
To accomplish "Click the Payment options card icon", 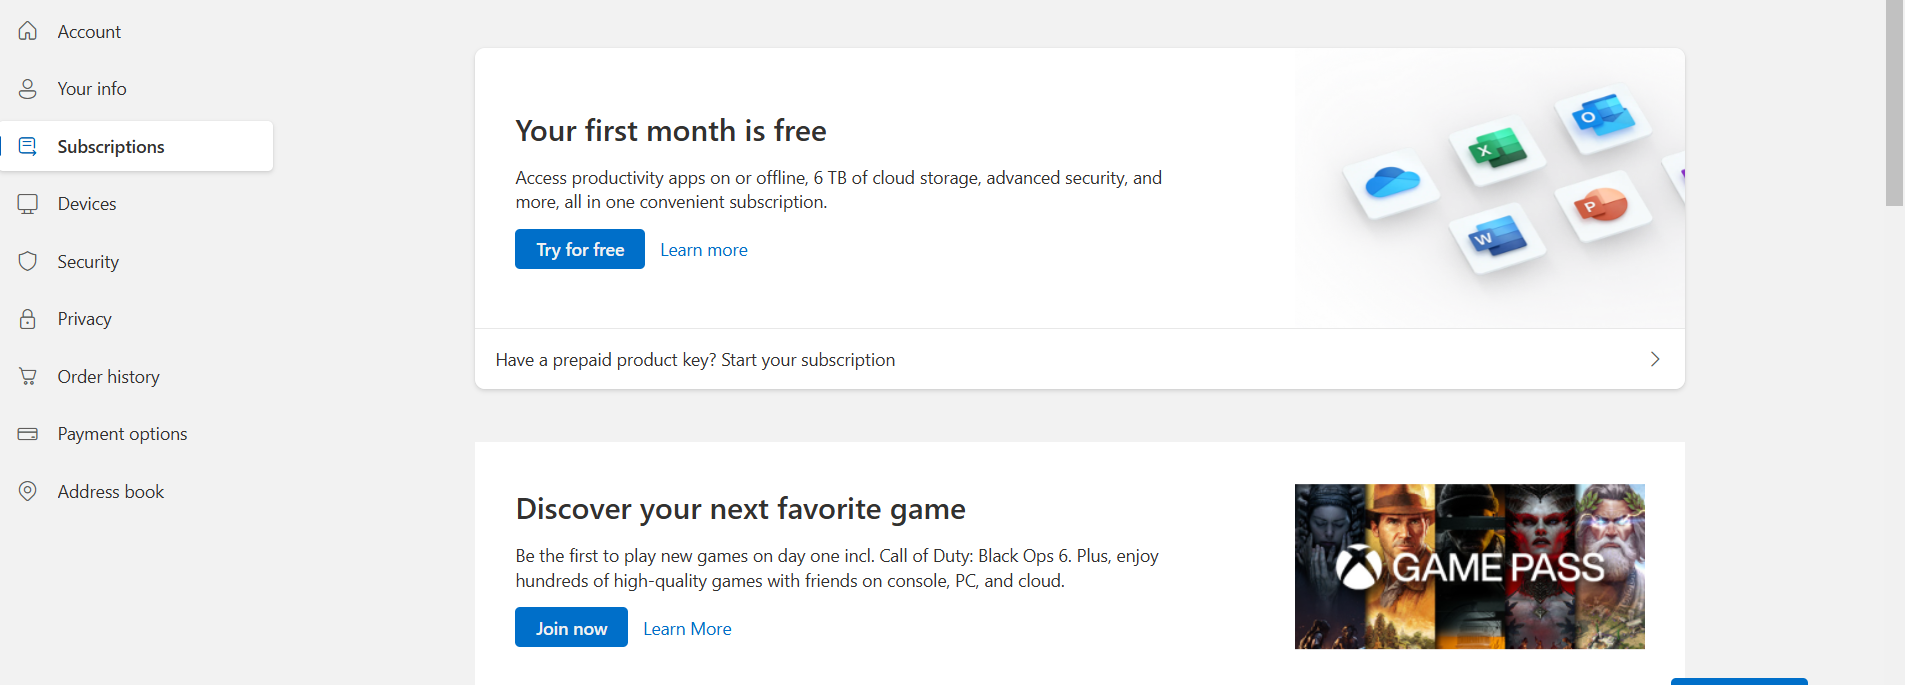I will (x=28, y=434).
